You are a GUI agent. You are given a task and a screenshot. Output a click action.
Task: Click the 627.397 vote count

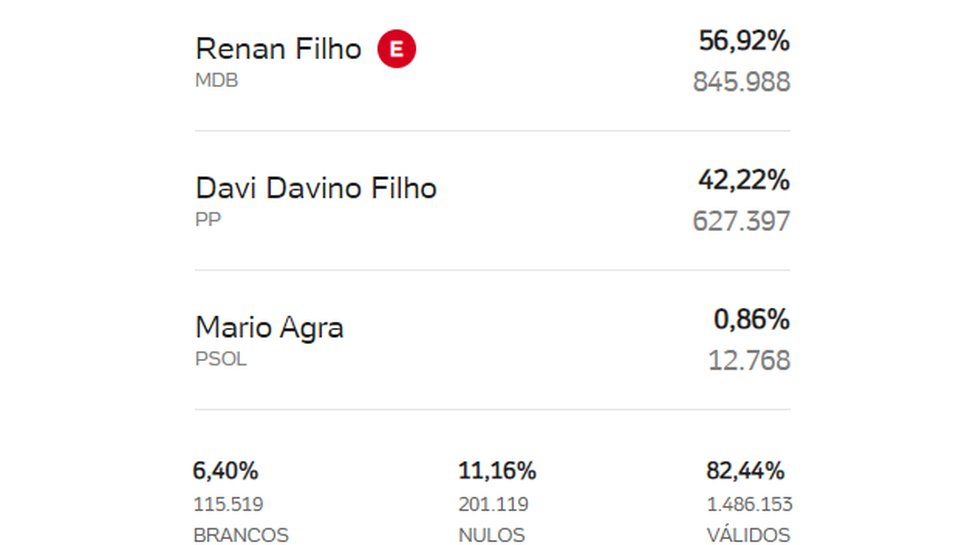[741, 221]
